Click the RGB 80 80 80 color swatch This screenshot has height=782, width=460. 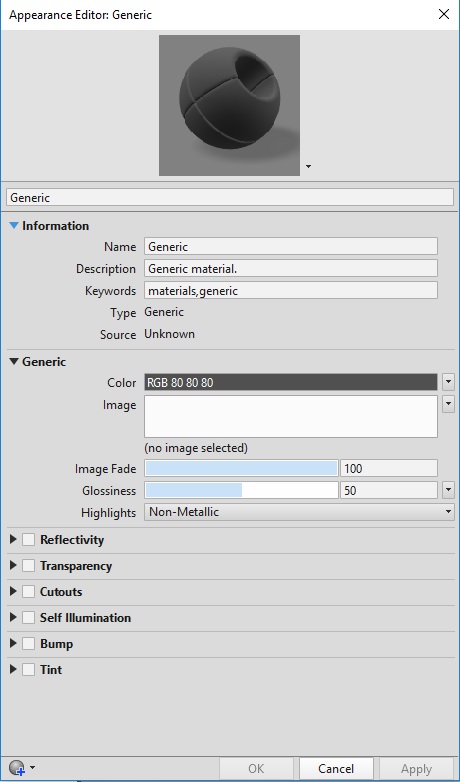point(291,383)
